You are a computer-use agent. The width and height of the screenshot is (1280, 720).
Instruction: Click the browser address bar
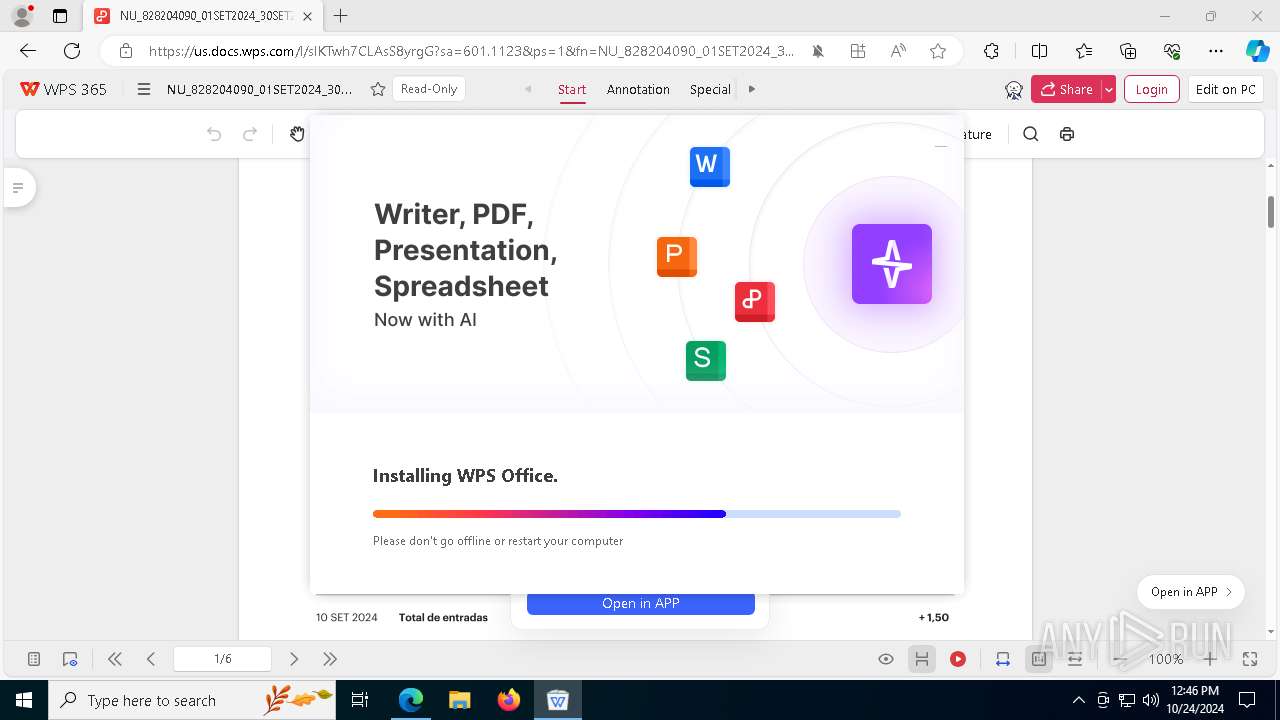(471, 51)
